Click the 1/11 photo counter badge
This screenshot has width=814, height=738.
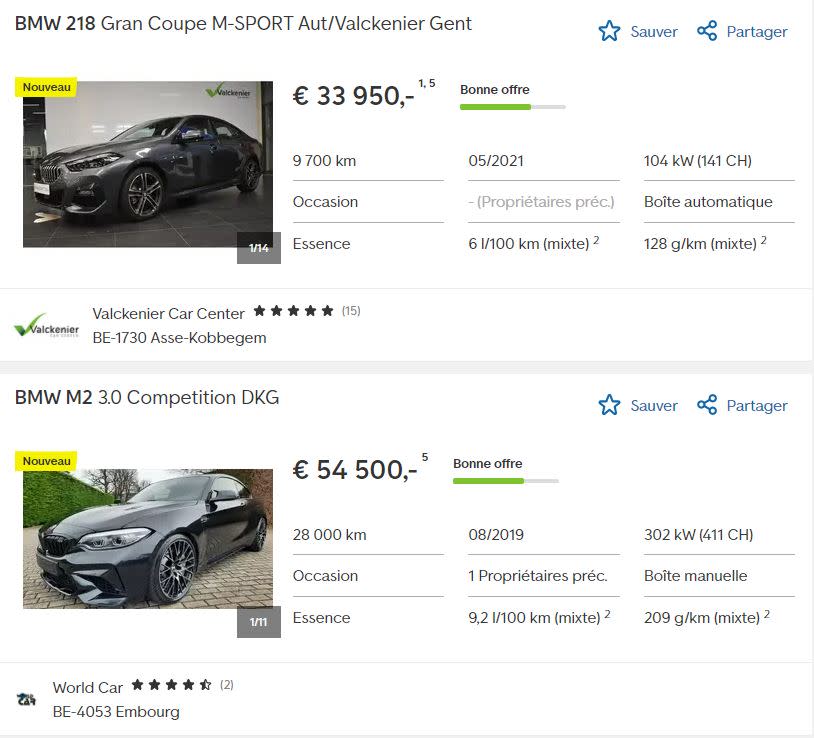[x=259, y=622]
